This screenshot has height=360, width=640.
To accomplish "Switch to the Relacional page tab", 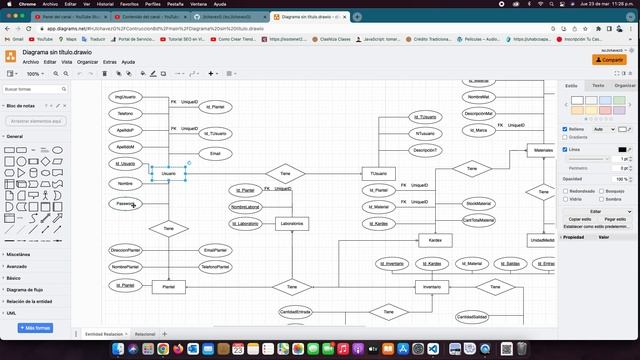I will 145,334.
